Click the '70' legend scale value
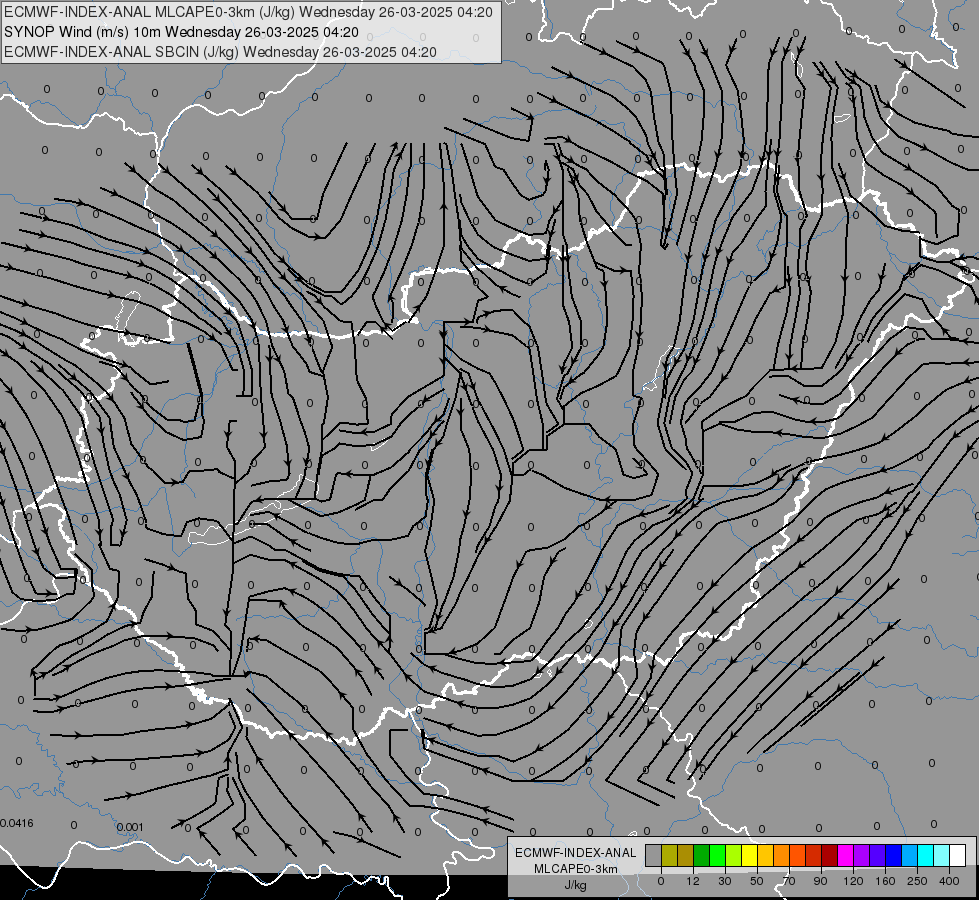 coord(789,881)
